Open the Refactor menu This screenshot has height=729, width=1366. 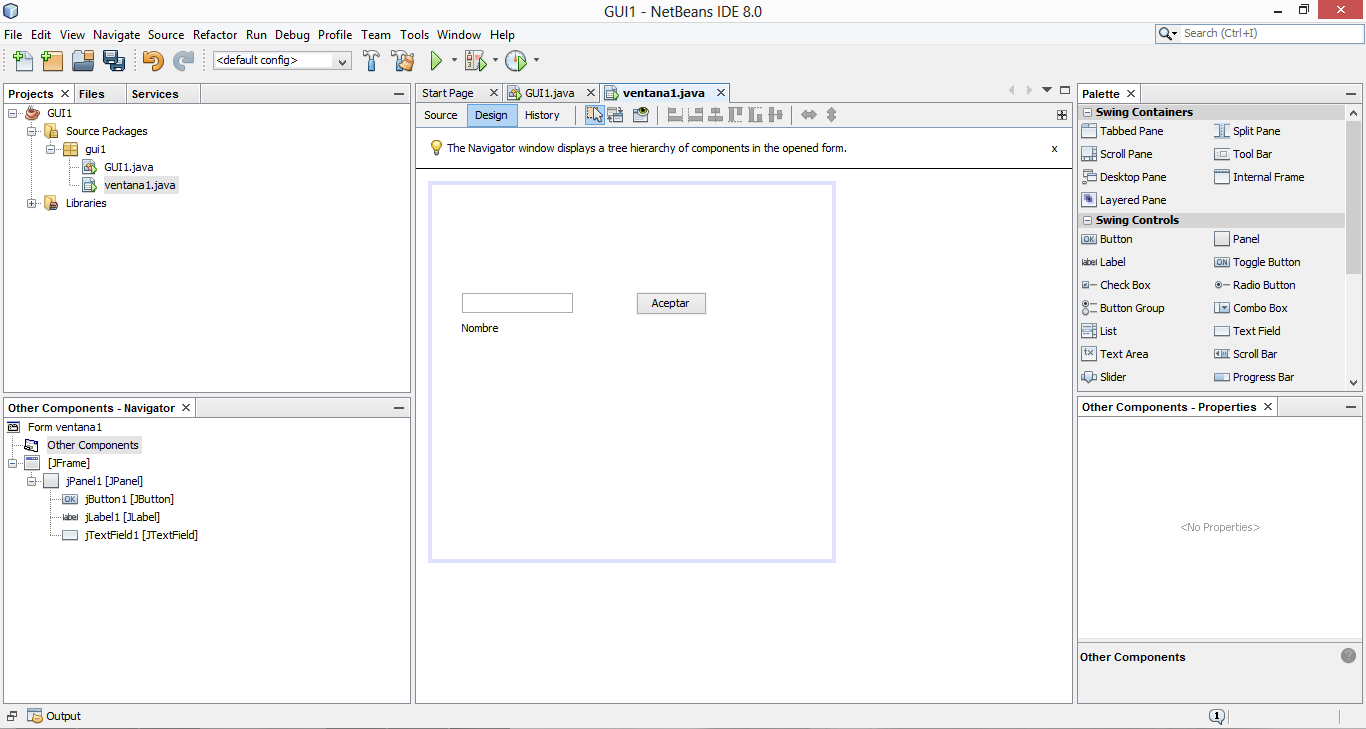tap(215, 34)
